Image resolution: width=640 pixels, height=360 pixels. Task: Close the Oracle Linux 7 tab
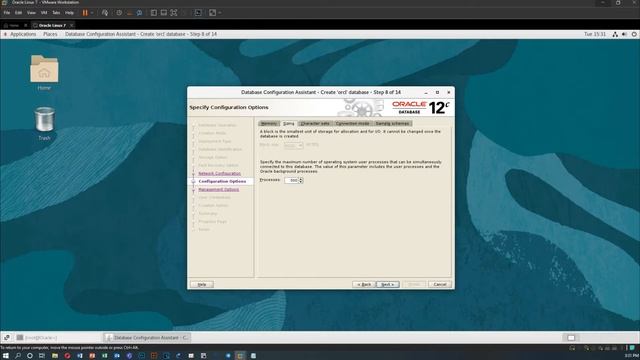tap(71, 25)
